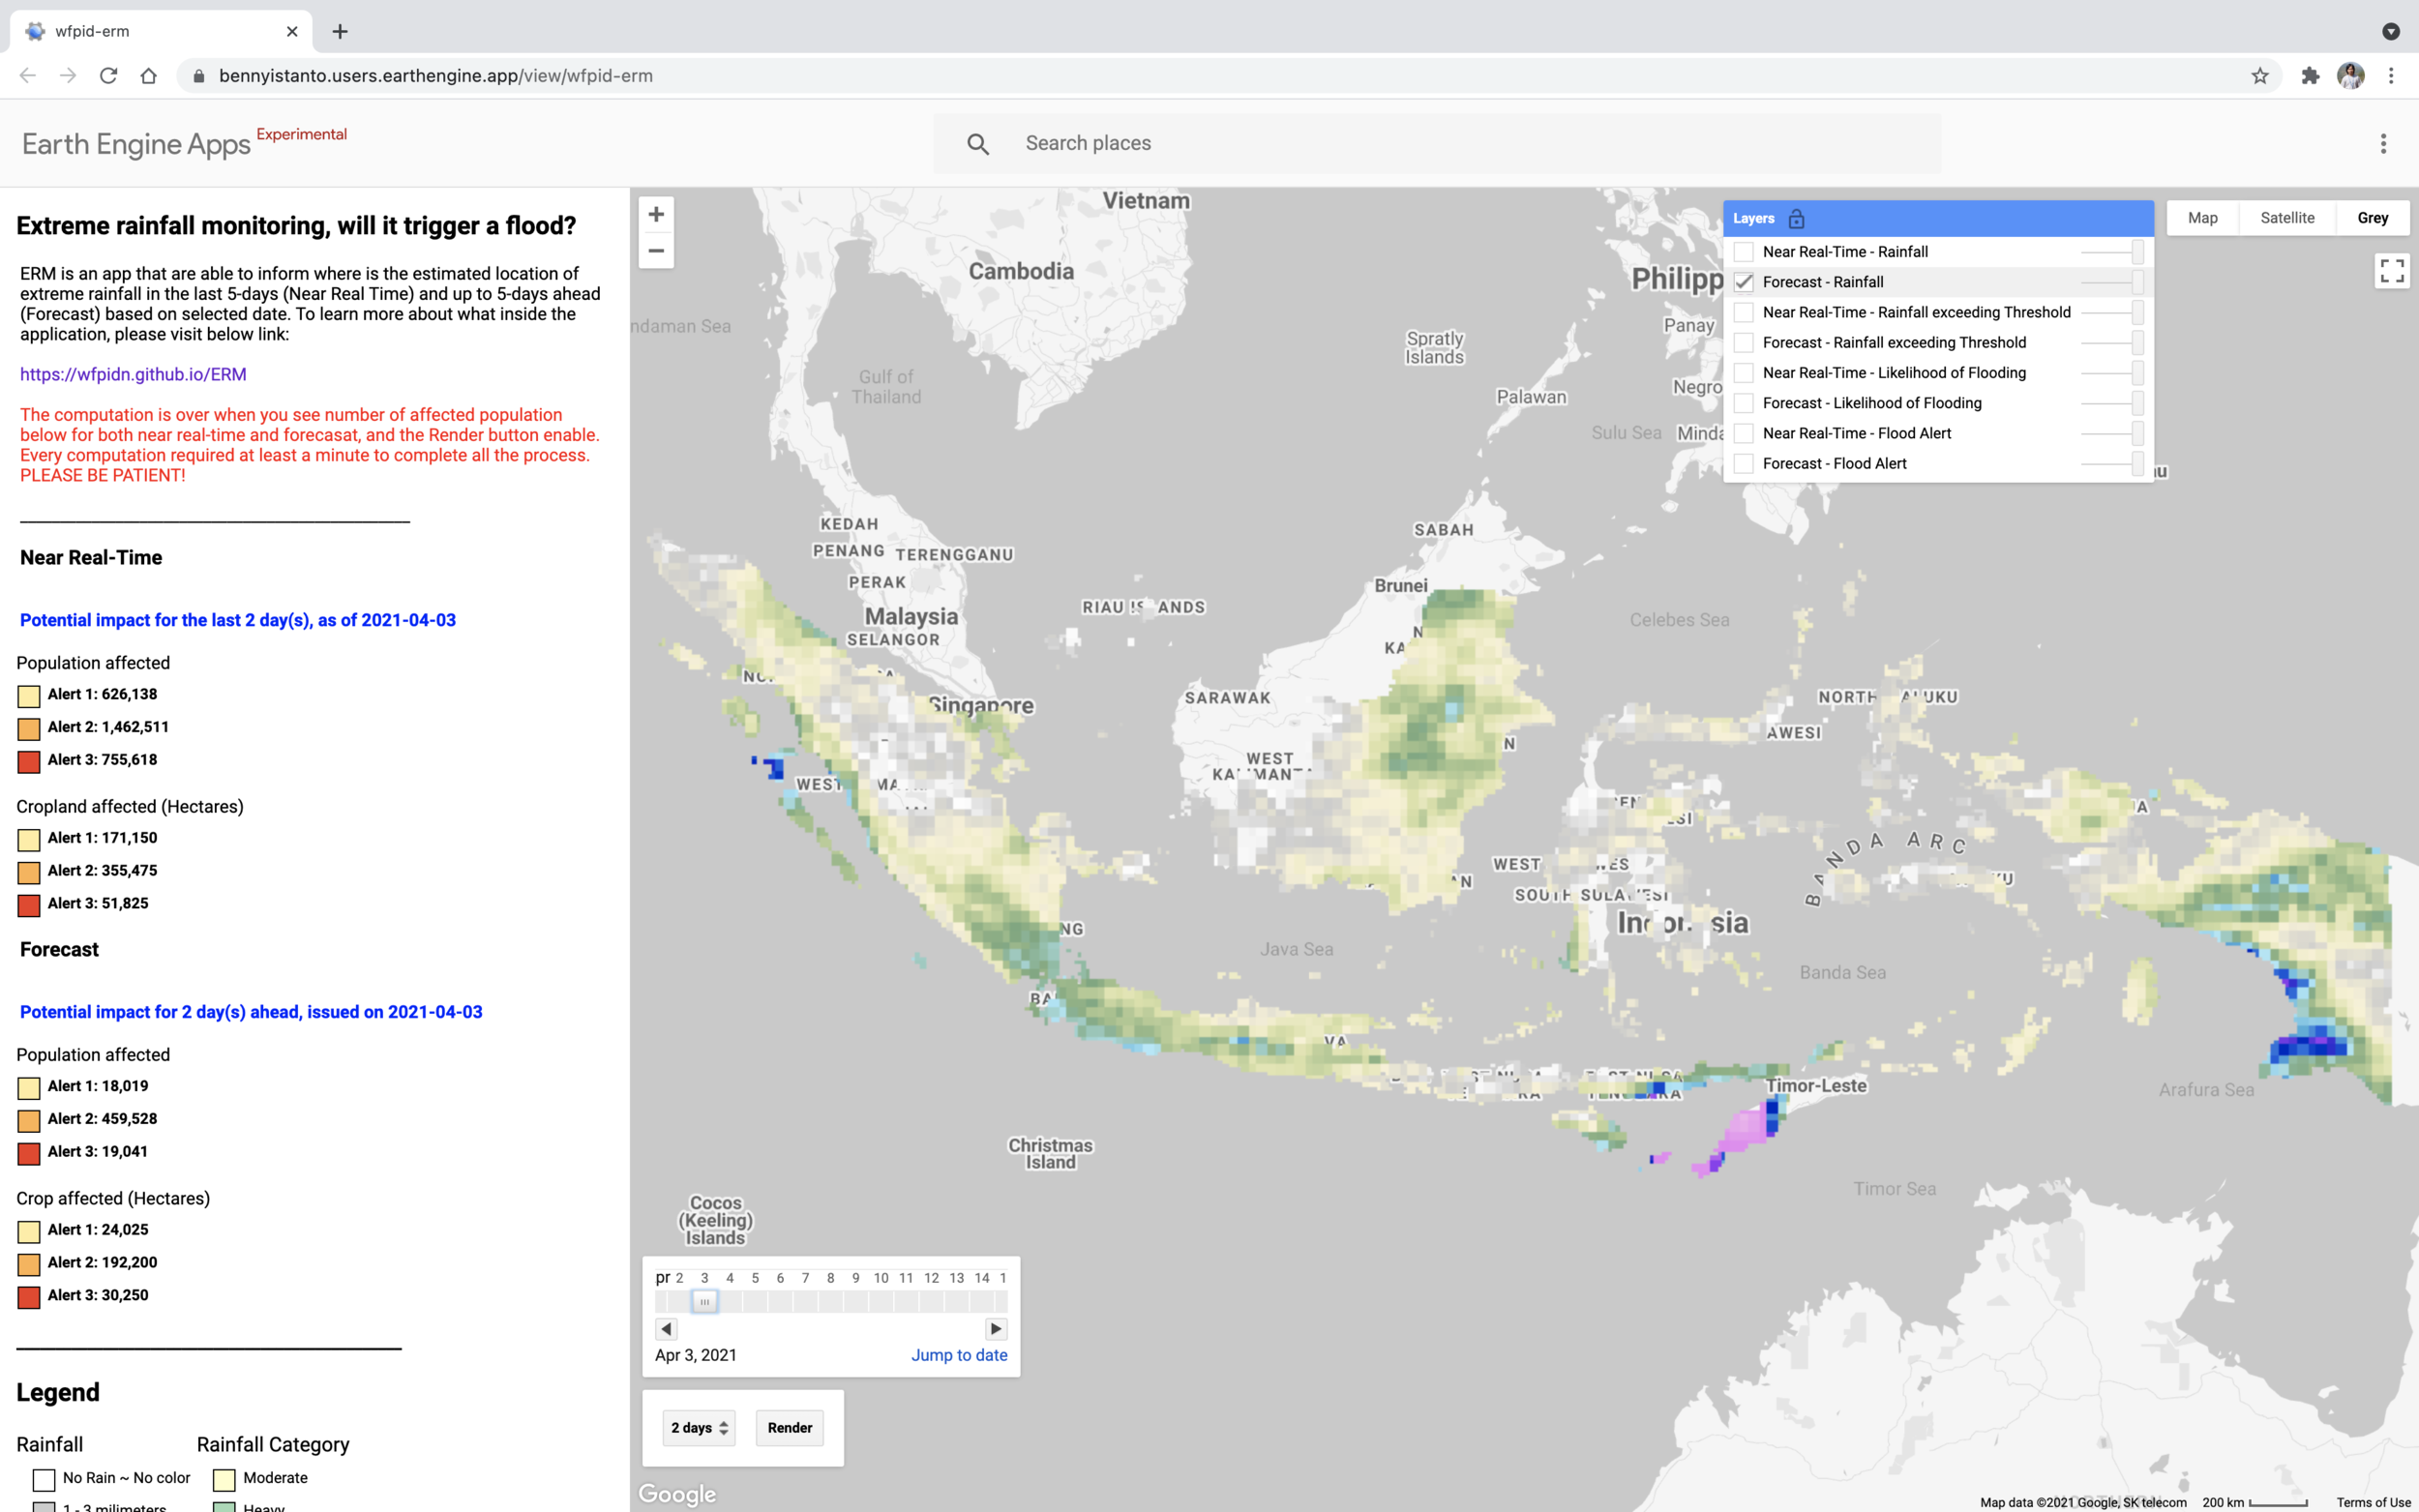Click the forecast Alert 2 population swatch 459,528
This screenshot has height=1512, width=2419.
coord(29,1120)
